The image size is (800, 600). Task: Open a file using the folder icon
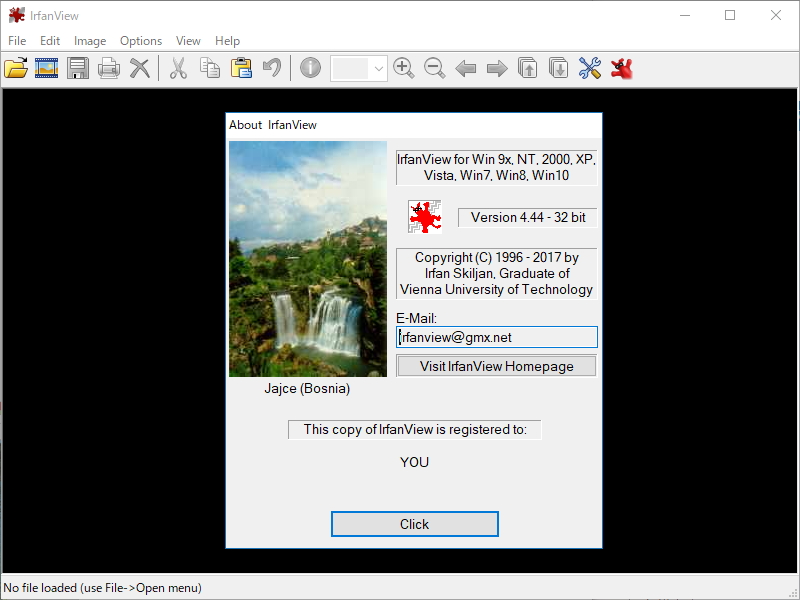16,68
